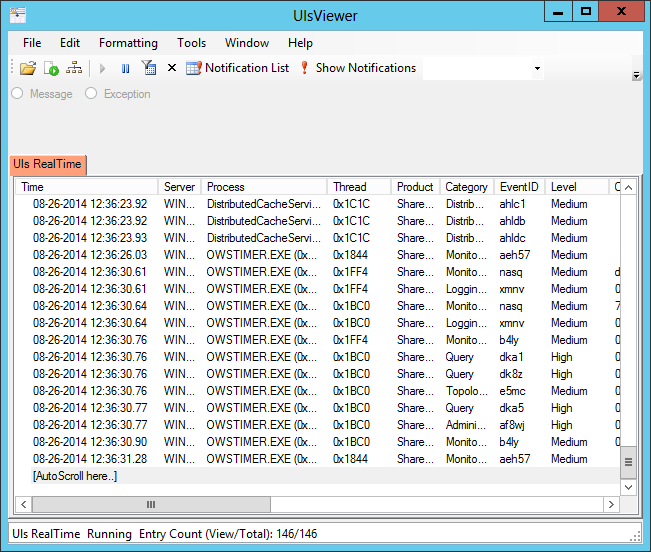Click the open file folder icon
Viewport: 651px width, 552px height.
coord(28,68)
